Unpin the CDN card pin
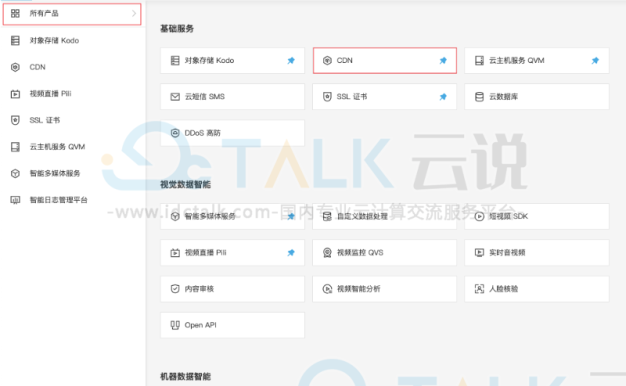 coord(443,61)
